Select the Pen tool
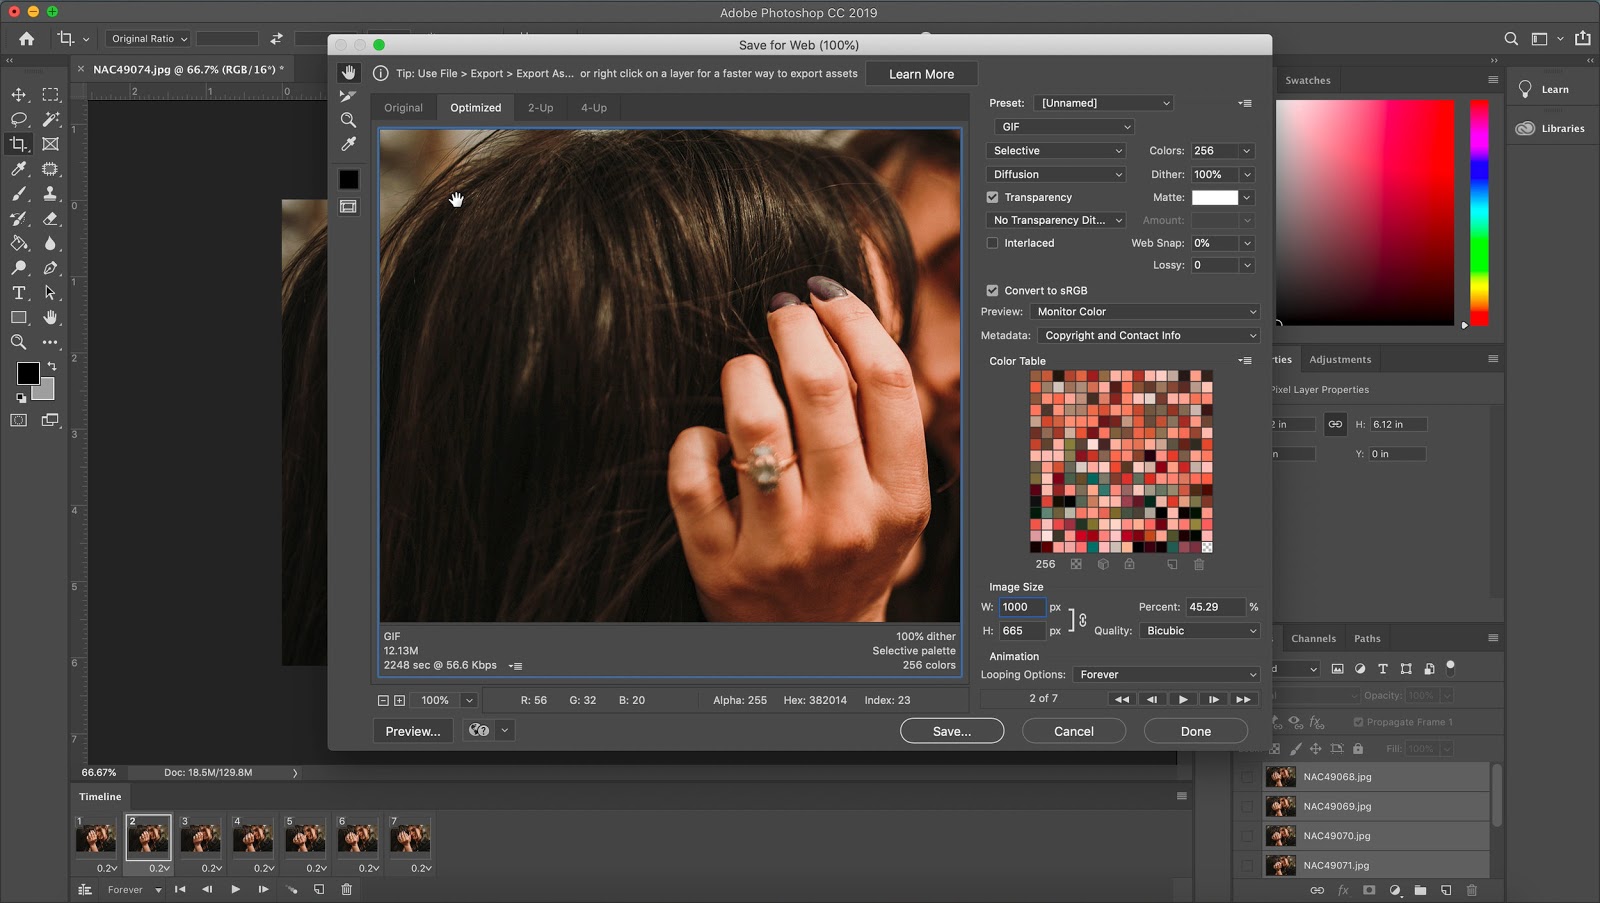Image resolution: width=1600 pixels, height=903 pixels. click(x=50, y=268)
